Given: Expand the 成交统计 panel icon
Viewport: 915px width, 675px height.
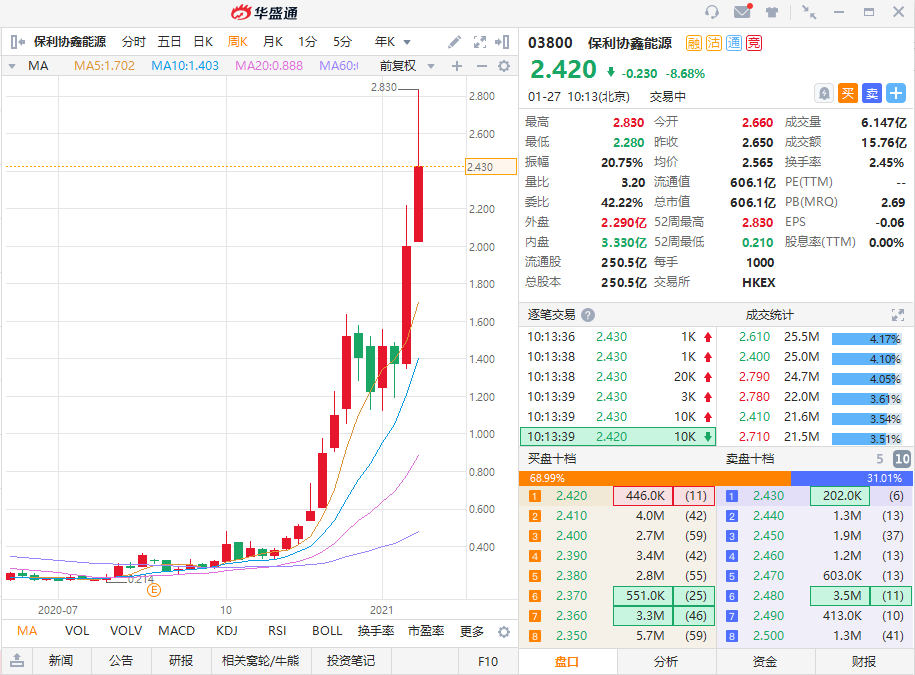Looking at the screenshot, I should 897,315.
